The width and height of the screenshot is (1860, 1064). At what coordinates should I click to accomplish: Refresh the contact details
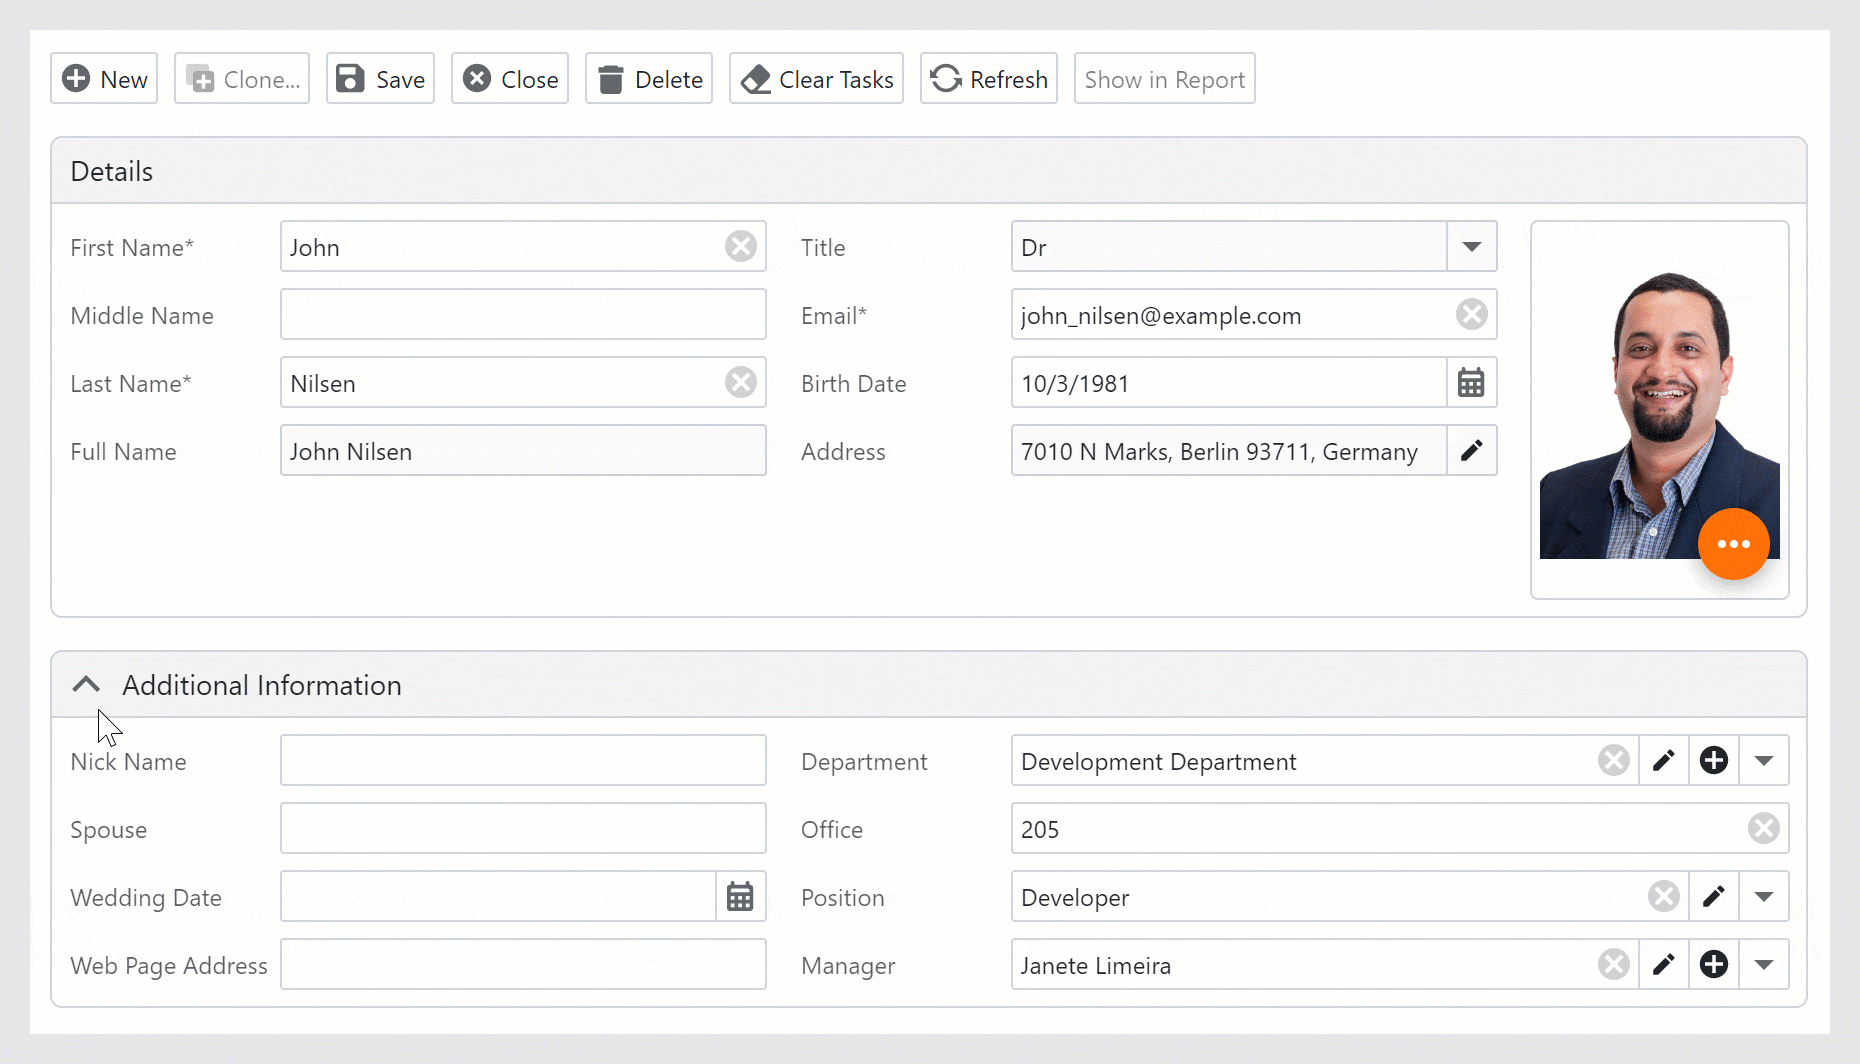[988, 78]
